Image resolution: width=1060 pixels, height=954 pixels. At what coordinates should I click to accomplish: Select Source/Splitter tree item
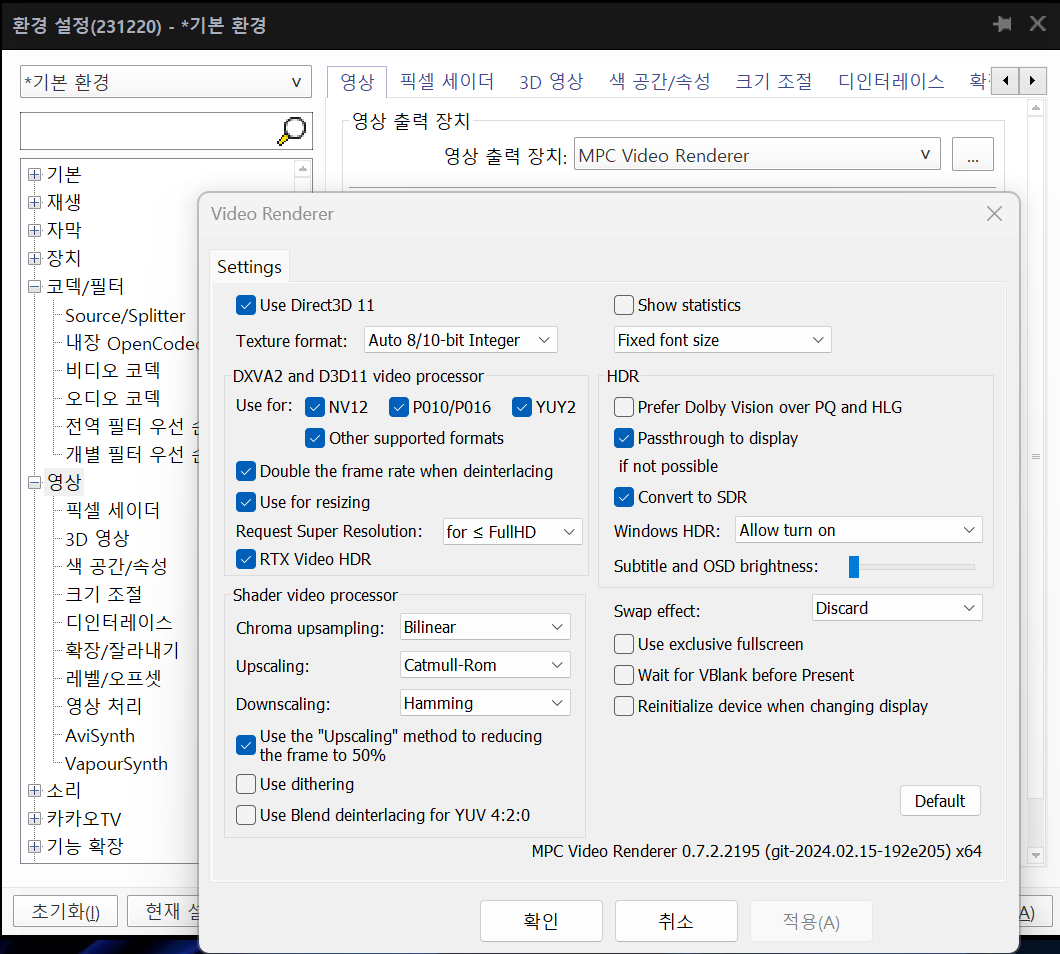125,316
